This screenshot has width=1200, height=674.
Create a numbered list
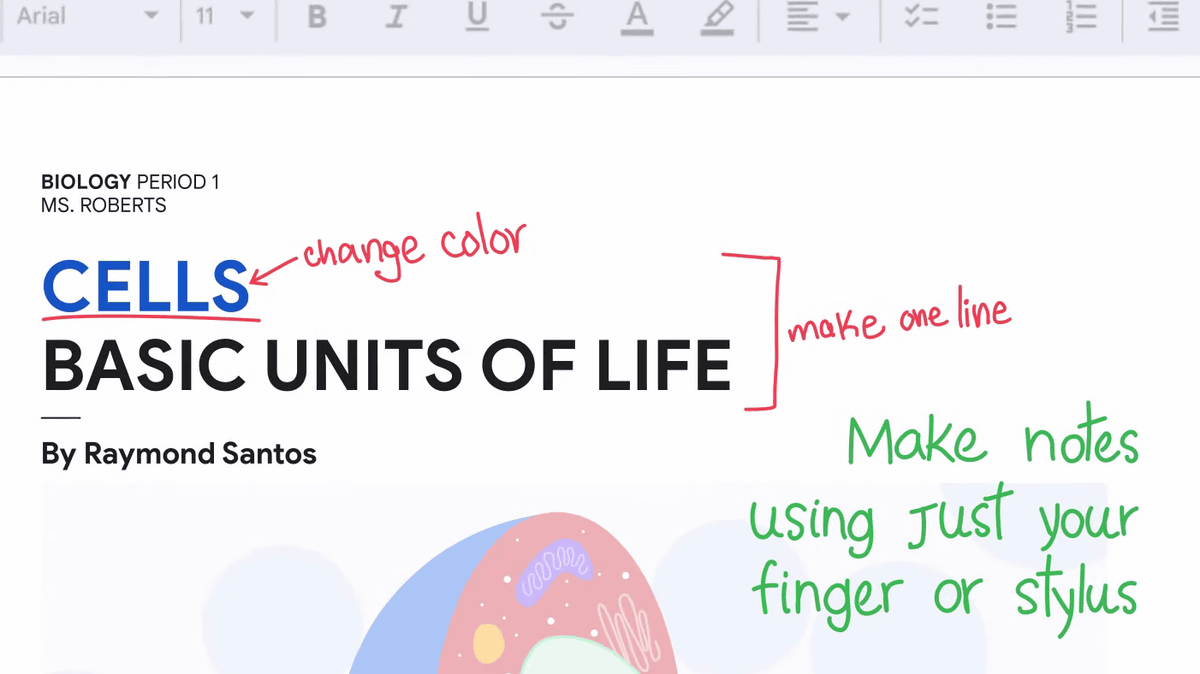(1081, 18)
